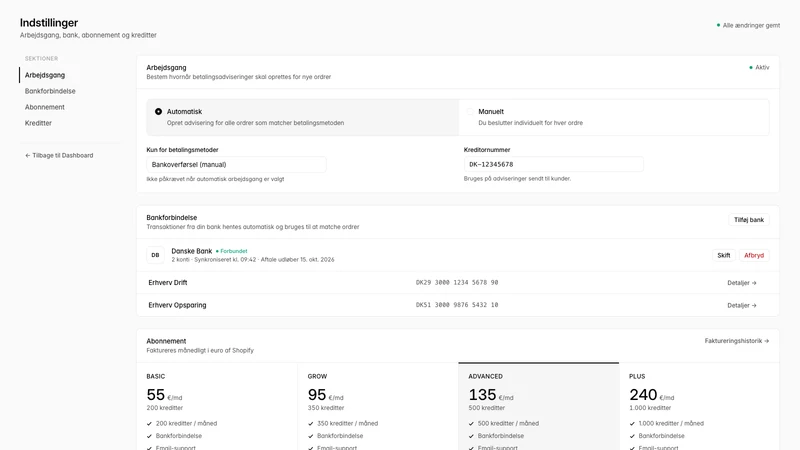Click the '240 €/md' price text

[x=652, y=395]
